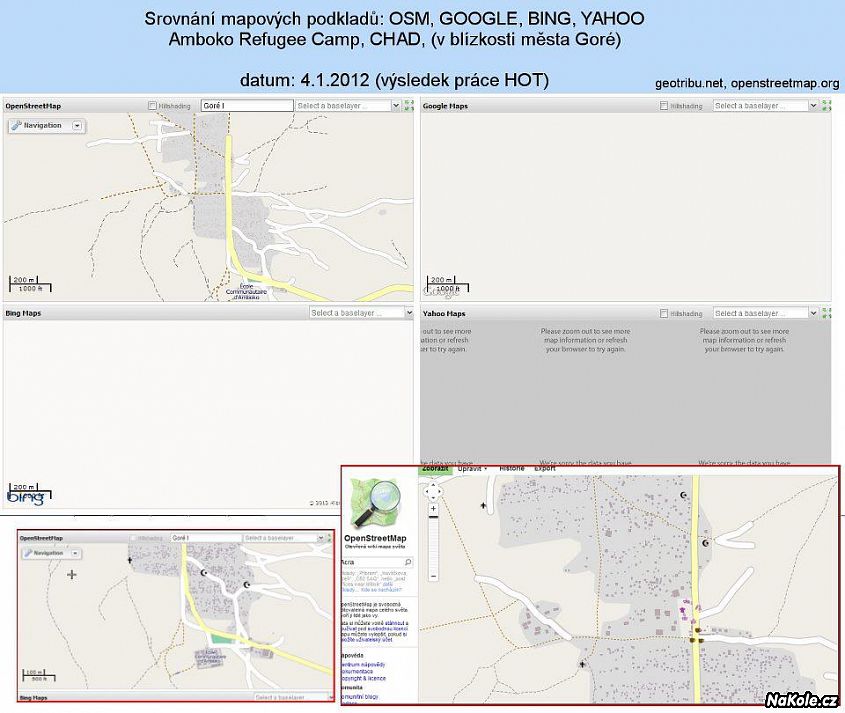Expand Navigation tool arrow in lower-left inset map
Viewport: 845px width, 713px height.
[75, 553]
